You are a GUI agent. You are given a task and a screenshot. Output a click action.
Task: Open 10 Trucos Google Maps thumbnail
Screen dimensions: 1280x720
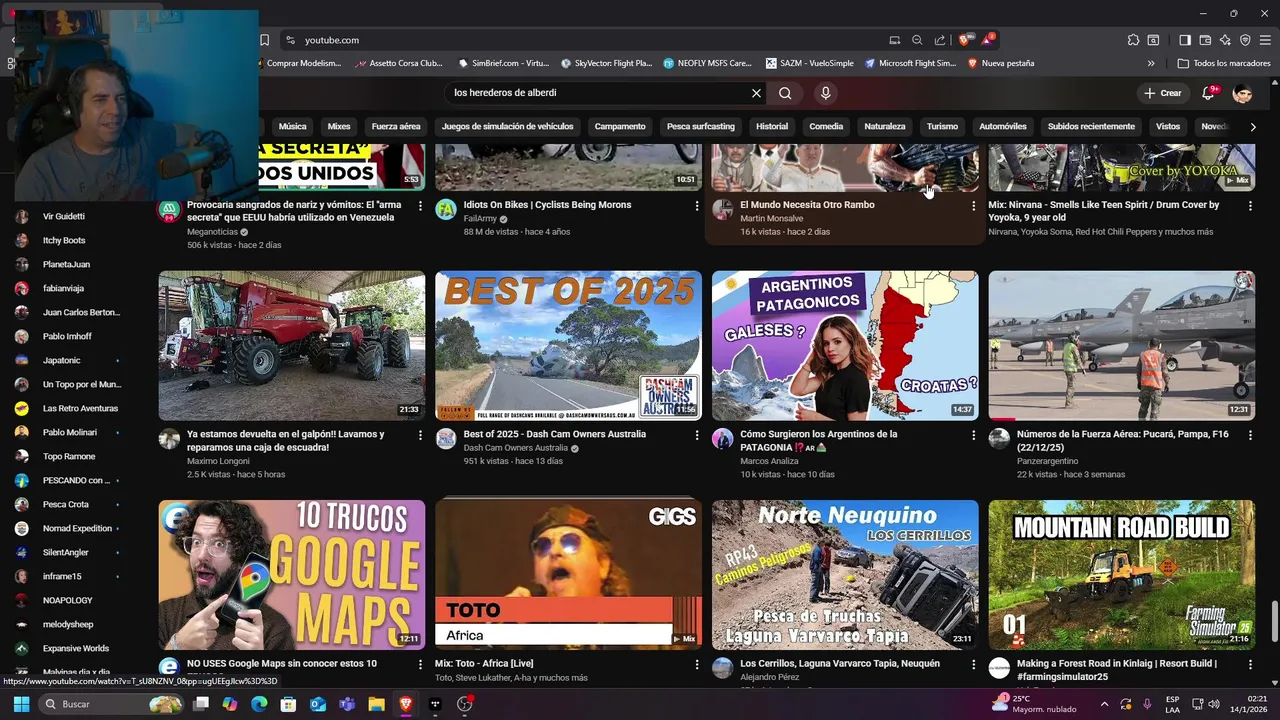tap(292, 575)
